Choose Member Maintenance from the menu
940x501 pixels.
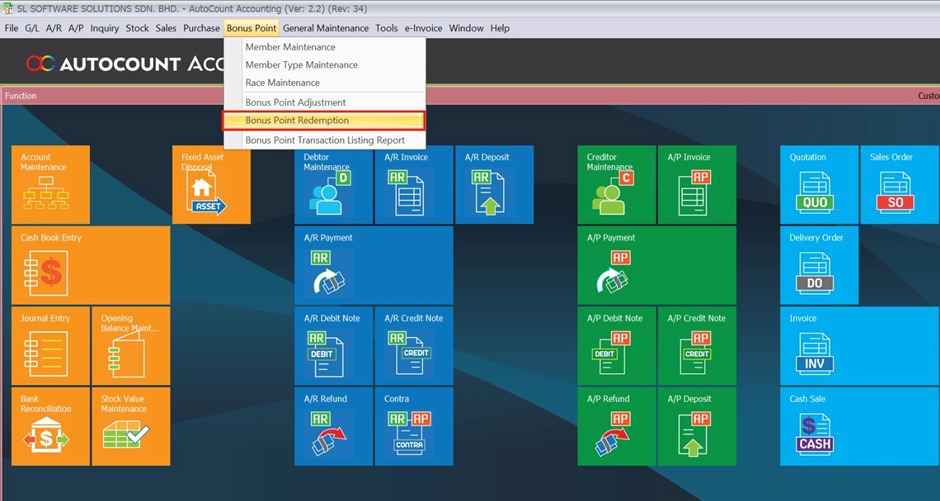290,47
